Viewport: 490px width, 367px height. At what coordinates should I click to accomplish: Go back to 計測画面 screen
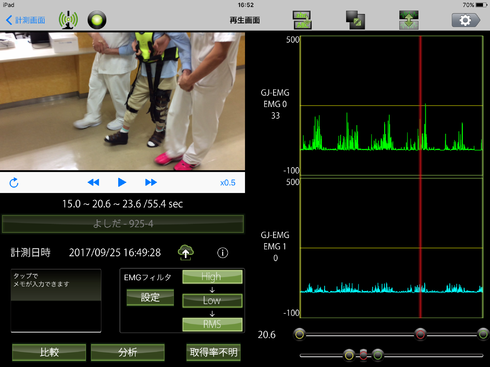tap(26, 20)
